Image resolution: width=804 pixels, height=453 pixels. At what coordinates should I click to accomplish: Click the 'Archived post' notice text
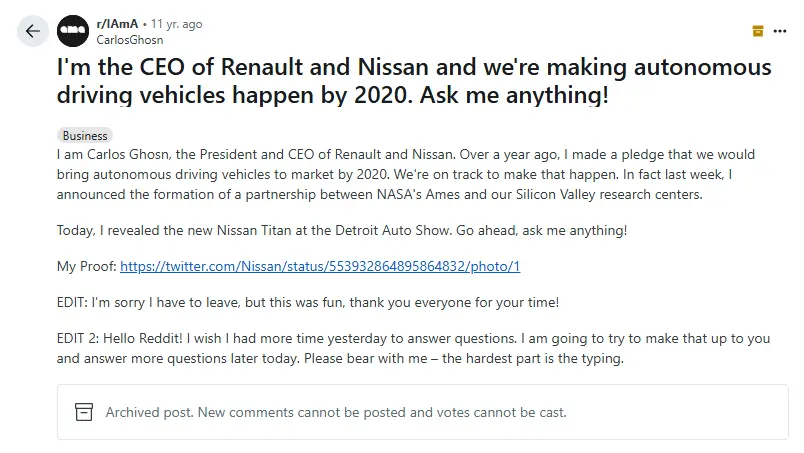click(x=336, y=412)
